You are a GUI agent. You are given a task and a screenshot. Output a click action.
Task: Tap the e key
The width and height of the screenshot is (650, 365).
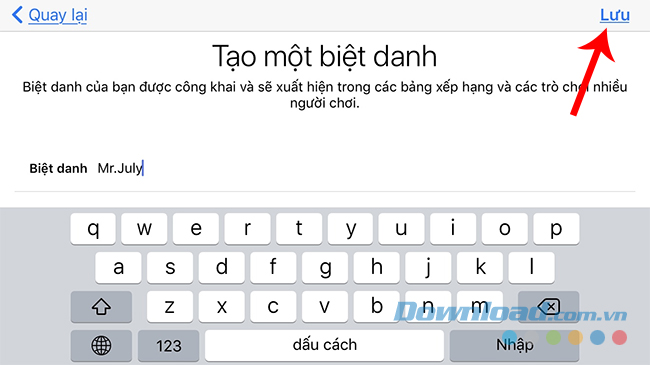pyautogui.click(x=196, y=229)
